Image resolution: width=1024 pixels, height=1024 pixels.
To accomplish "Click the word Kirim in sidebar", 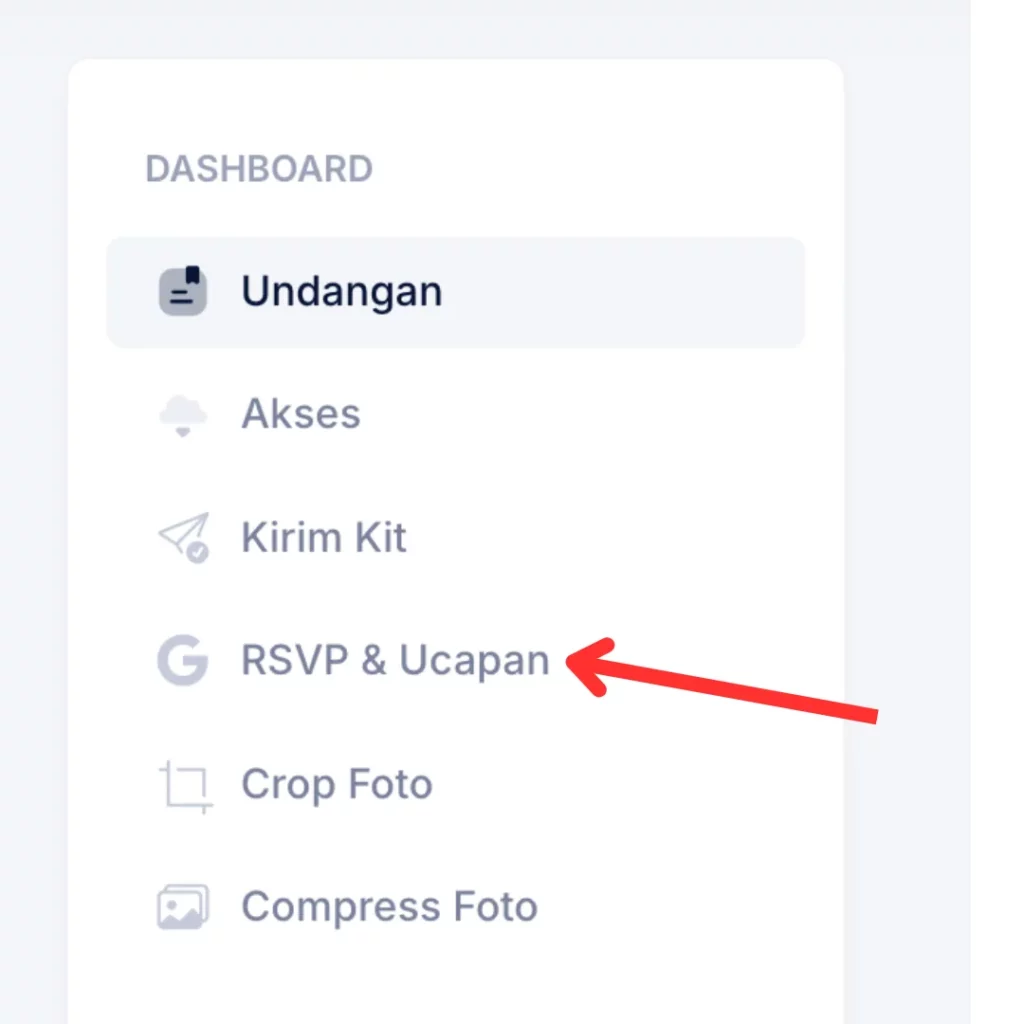I will tap(292, 537).
